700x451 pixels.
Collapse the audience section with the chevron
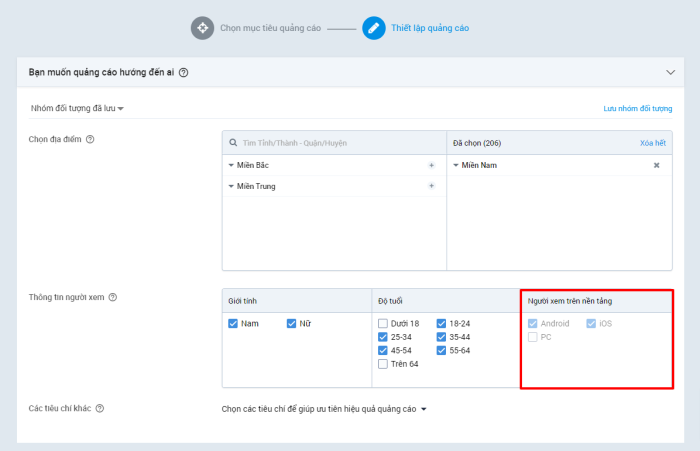(671, 72)
